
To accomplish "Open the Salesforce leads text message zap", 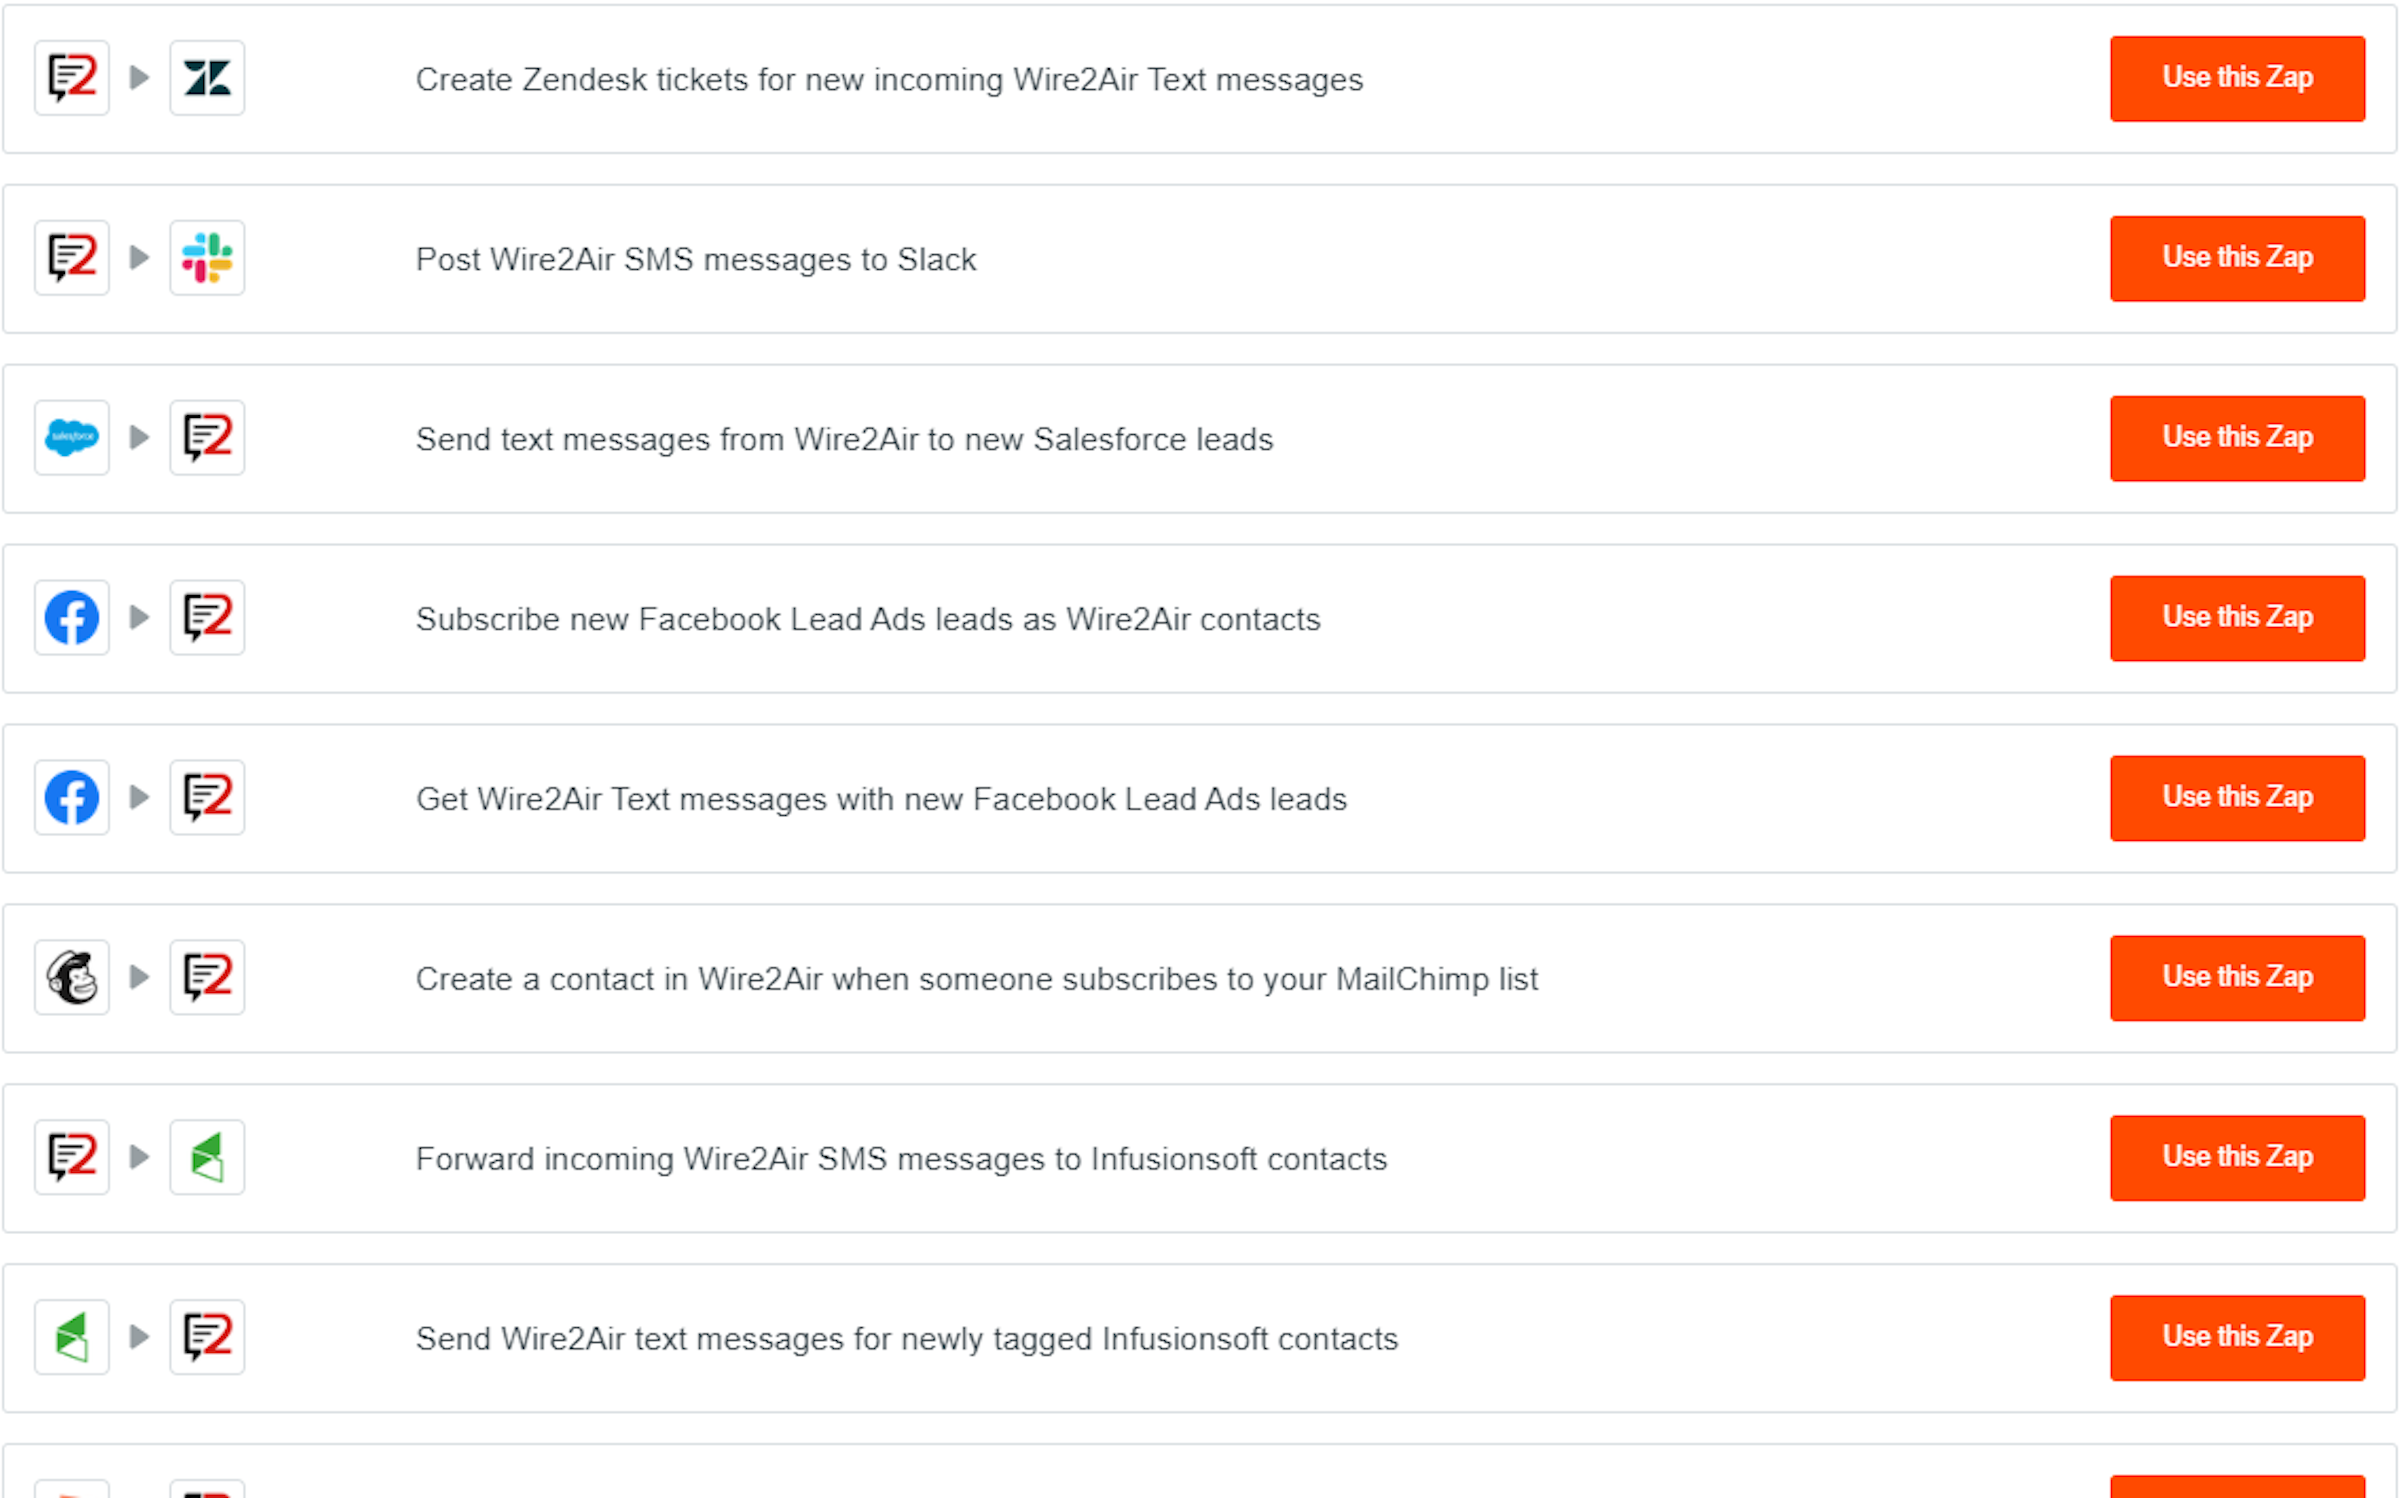I will coord(2237,438).
